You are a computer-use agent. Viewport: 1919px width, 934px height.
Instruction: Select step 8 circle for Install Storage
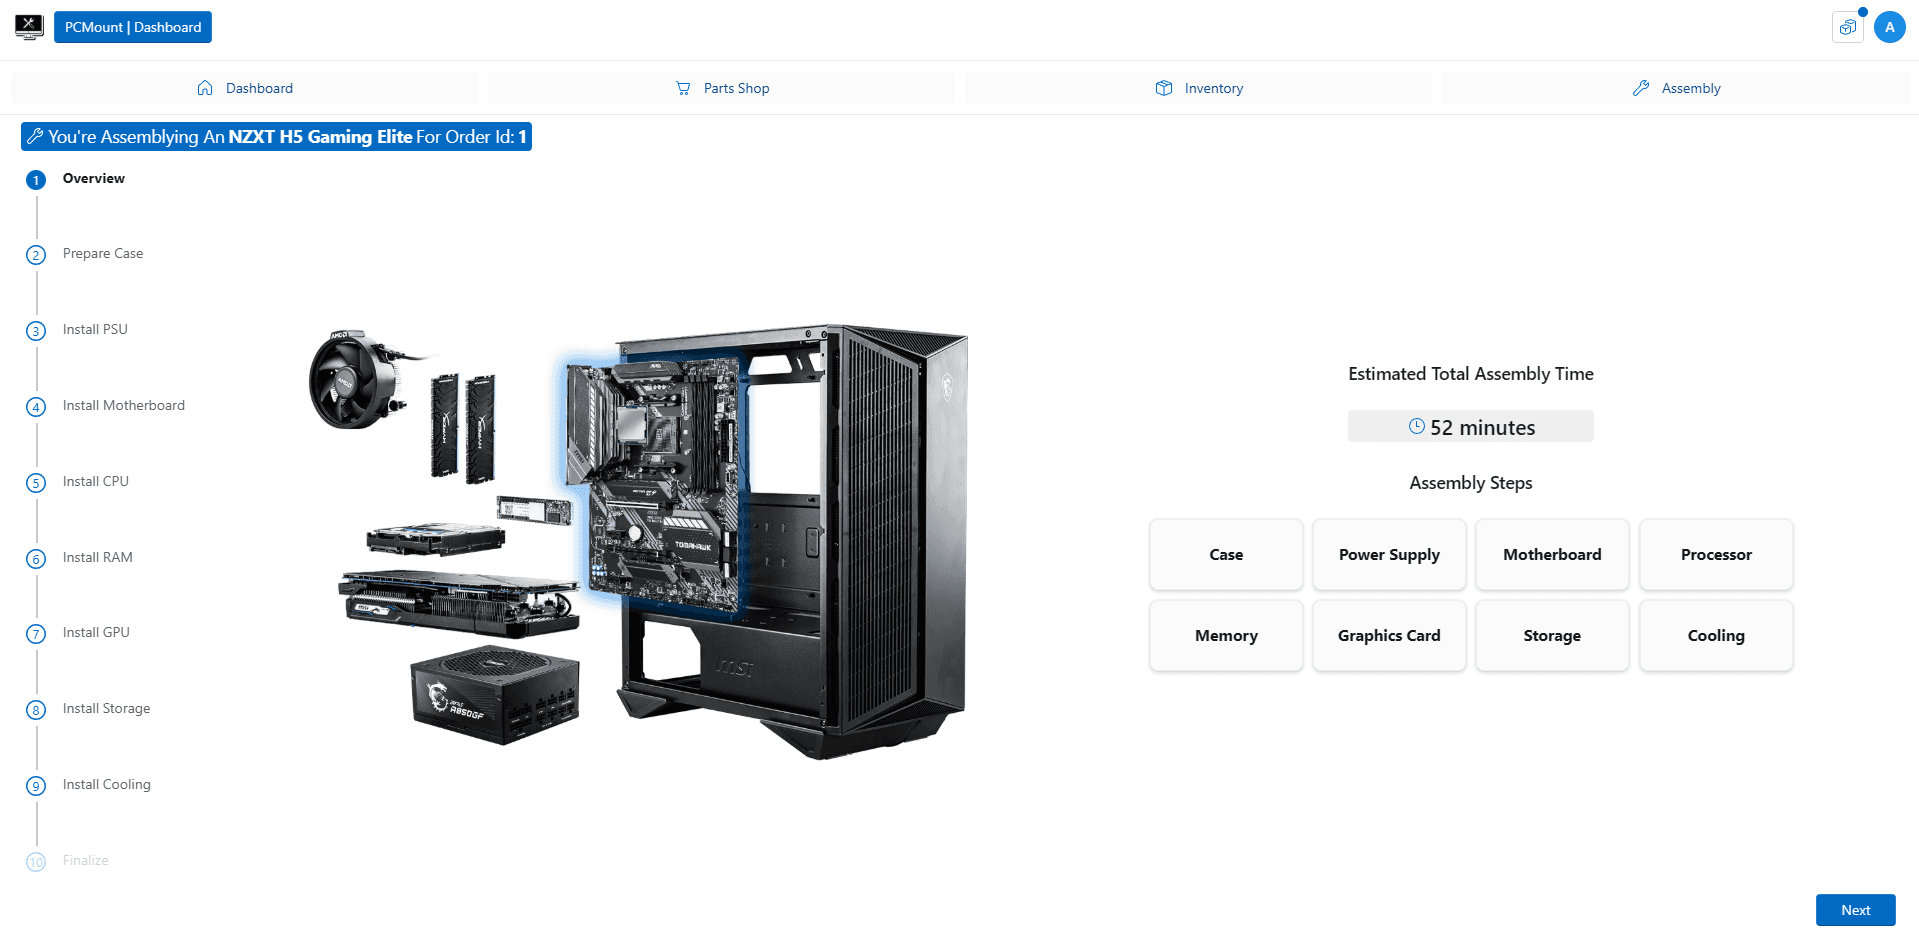(x=36, y=710)
